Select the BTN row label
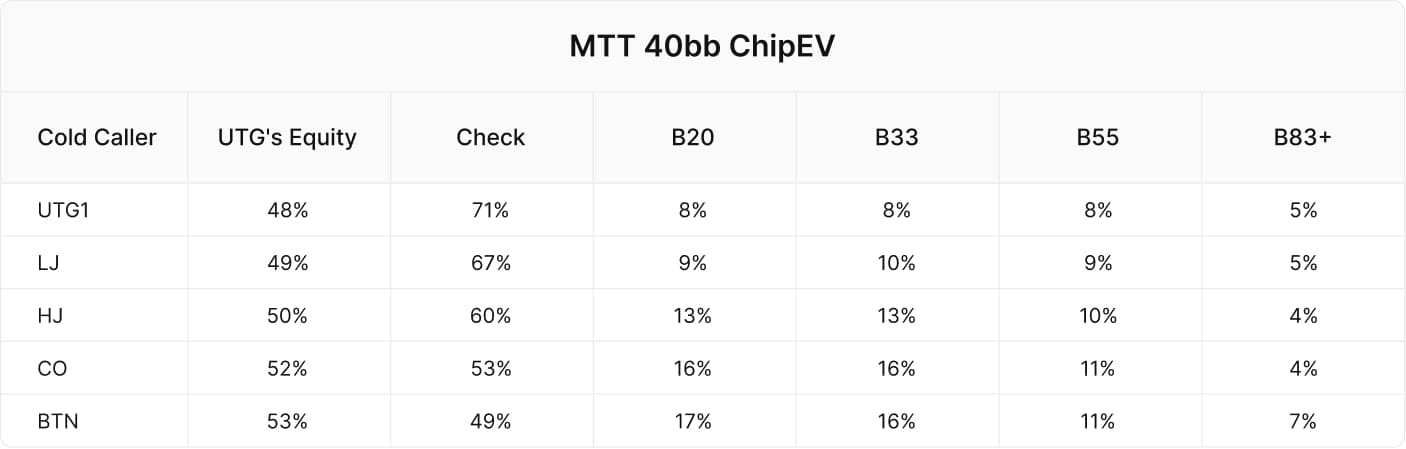The image size is (1406, 449). point(58,421)
